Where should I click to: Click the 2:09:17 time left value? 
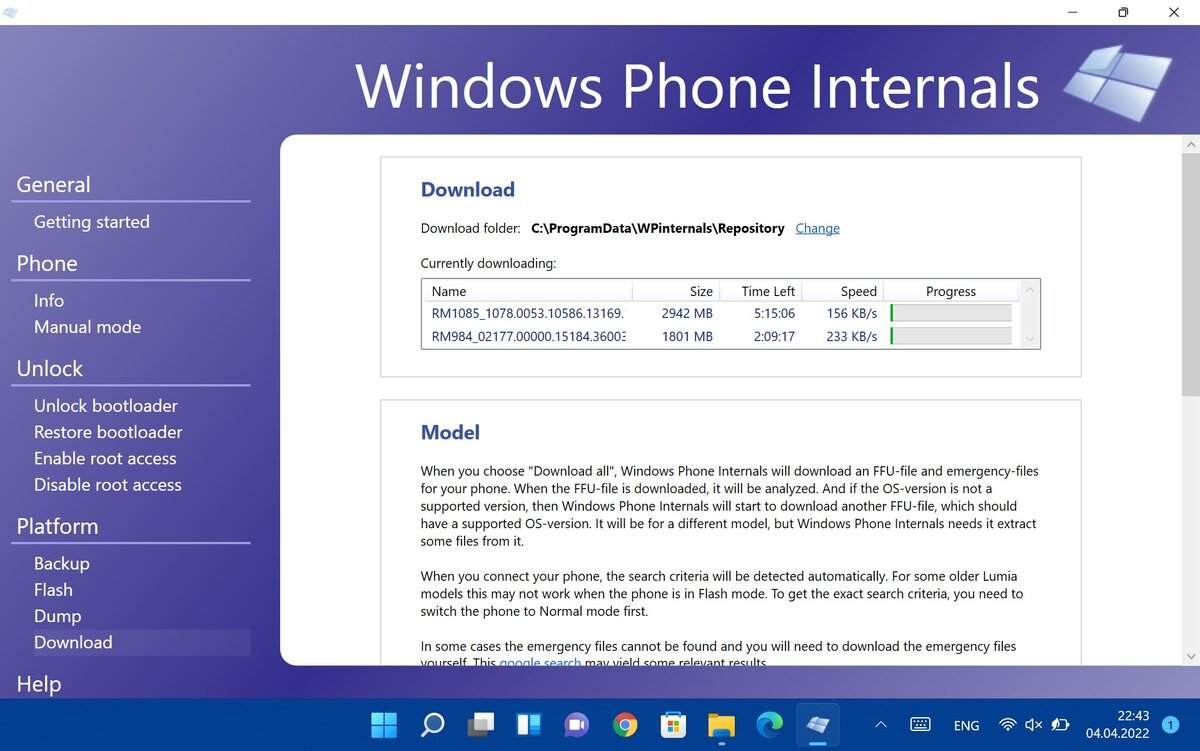(x=774, y=337)
